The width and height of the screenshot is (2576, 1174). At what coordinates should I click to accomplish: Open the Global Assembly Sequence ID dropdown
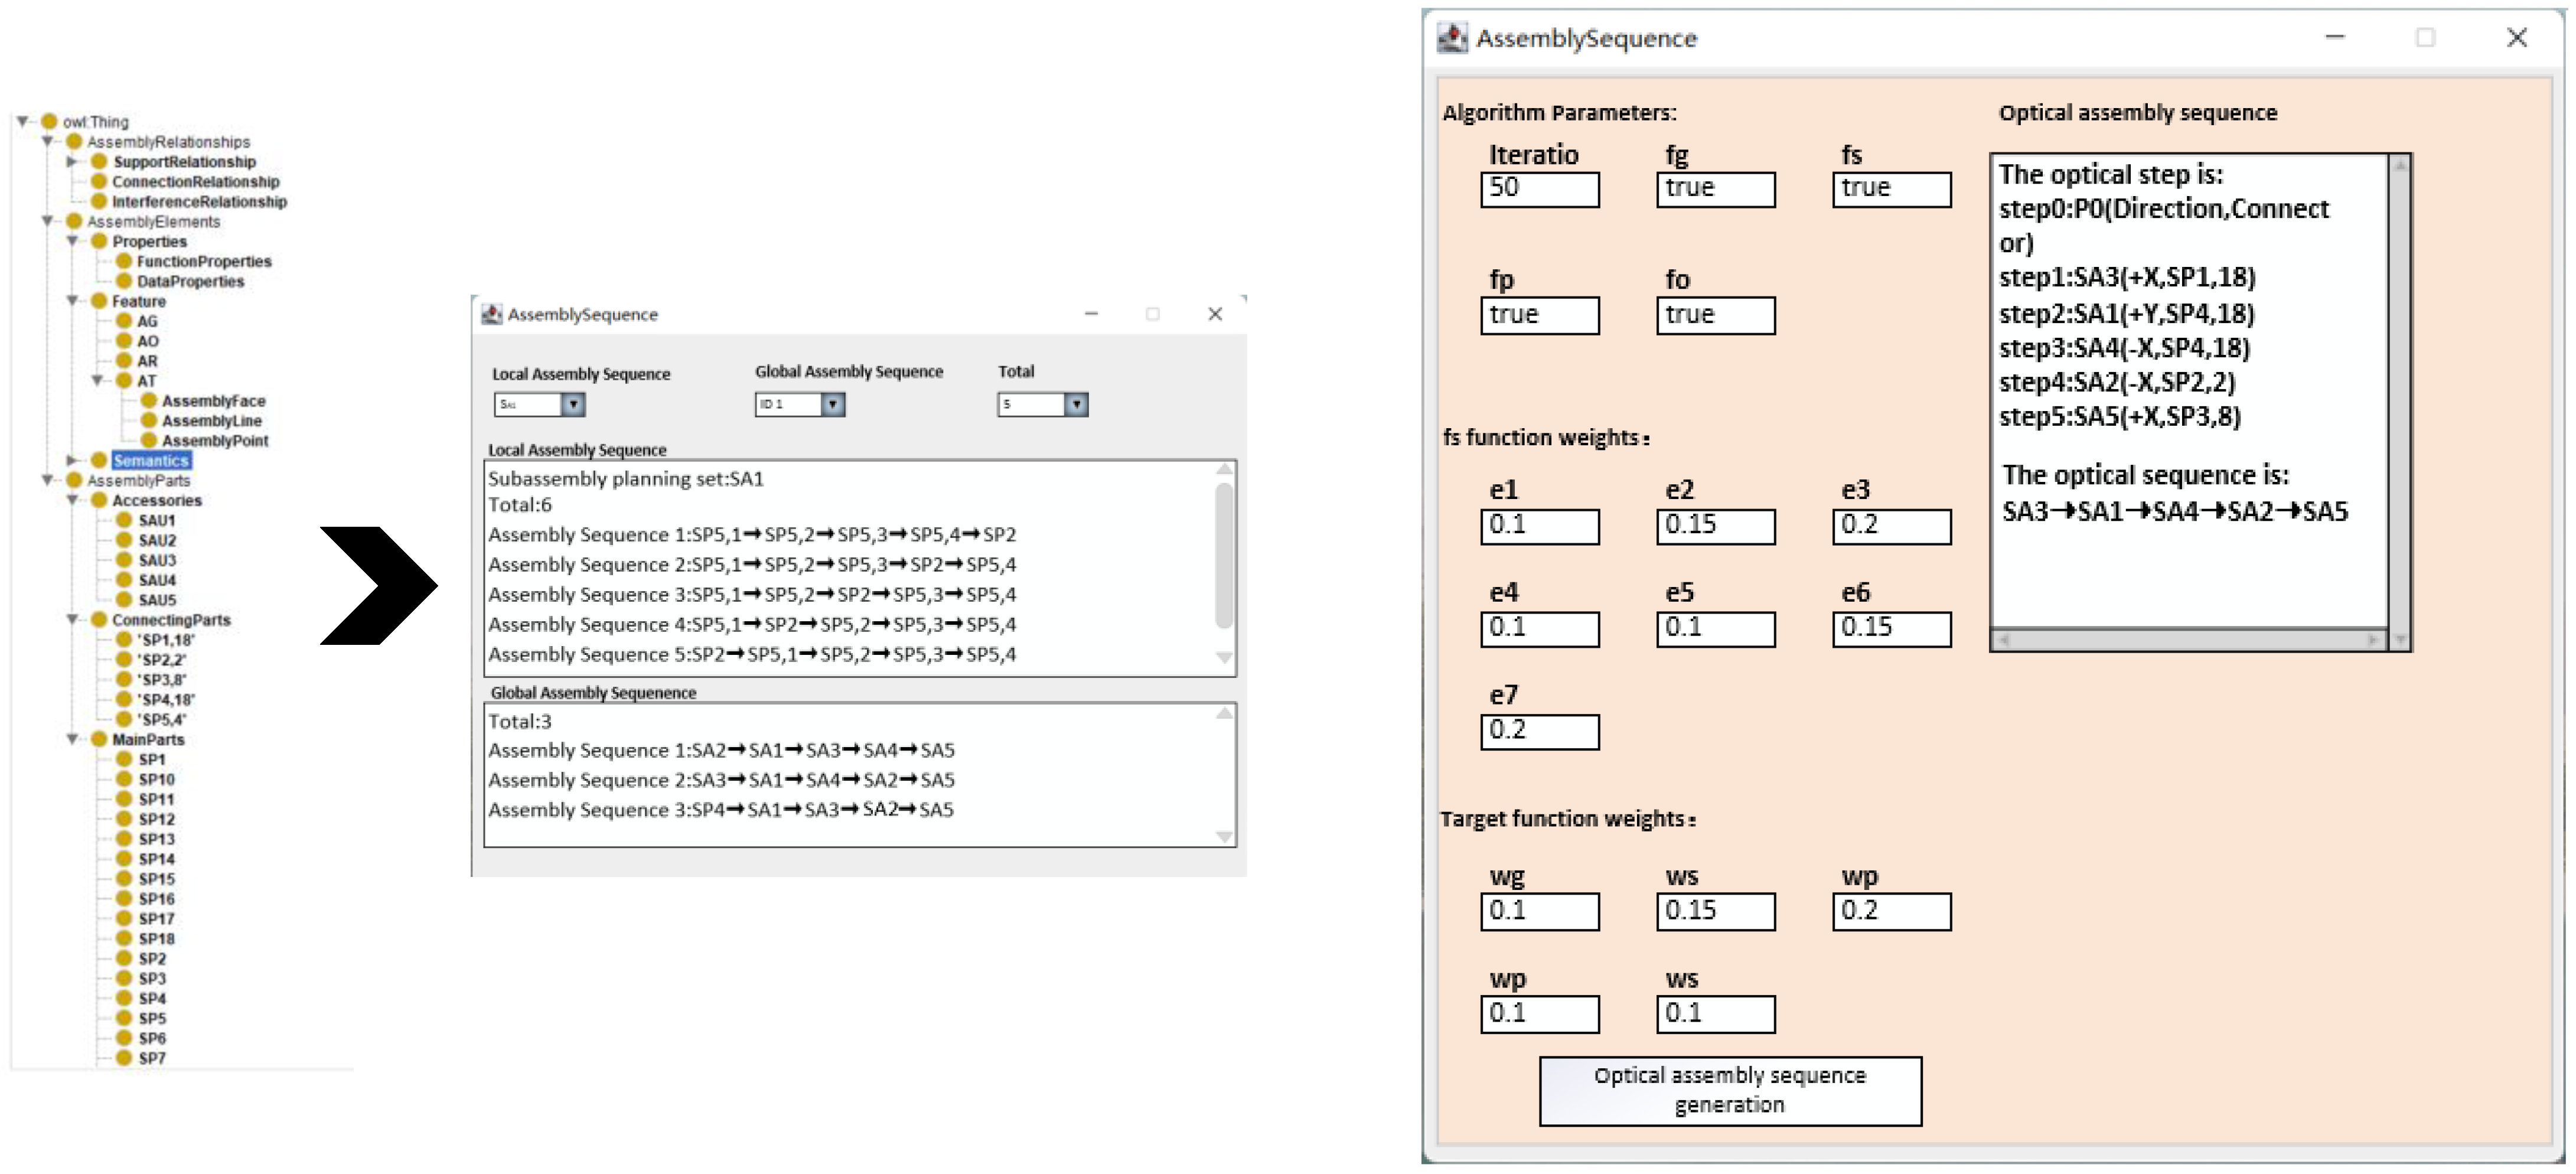[x=833, y=404]
